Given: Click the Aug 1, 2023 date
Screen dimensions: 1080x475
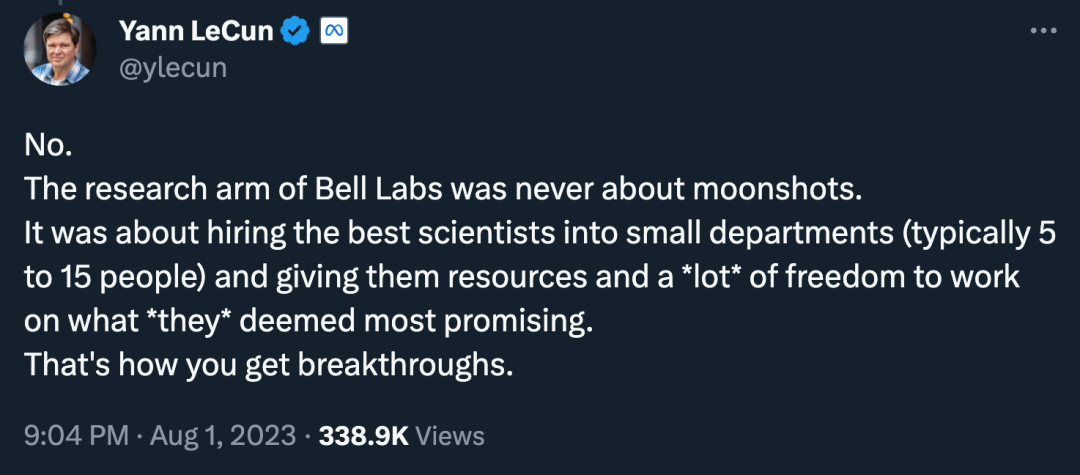Looking at the screenshot, I should [x=223, y=436].
